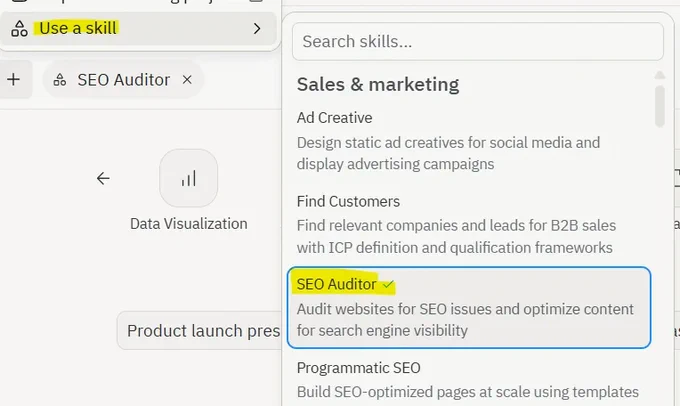680x406 pixels.
Task: Click the plus add button
Action: pyautogui.click(x=13, y=79)
